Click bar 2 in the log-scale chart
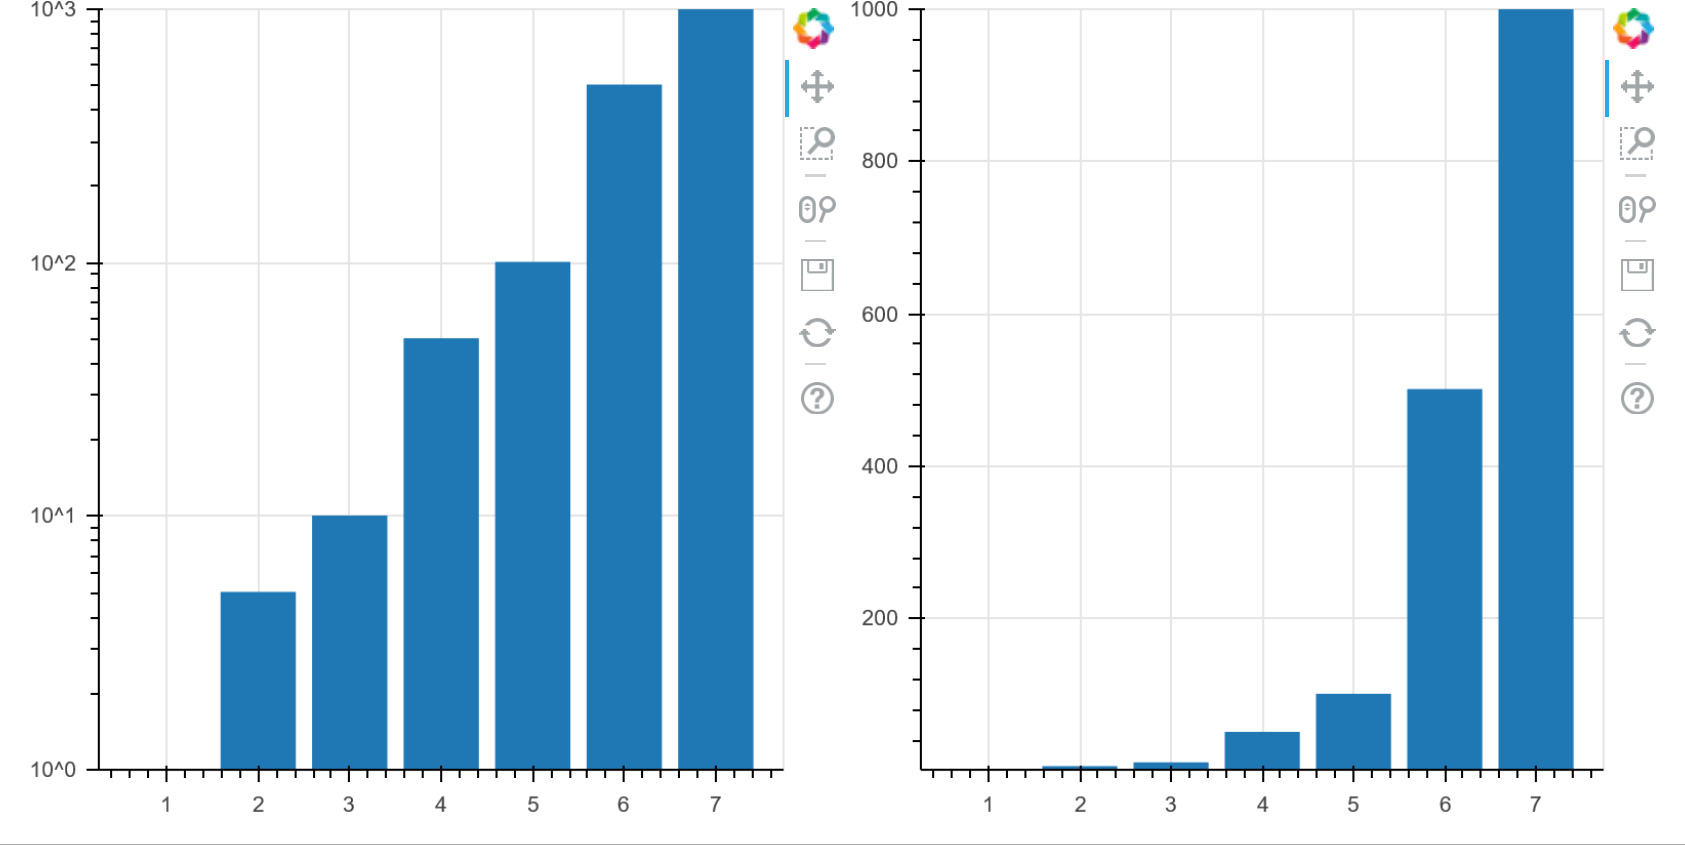The image size is (1685, 845). point(258,680)
